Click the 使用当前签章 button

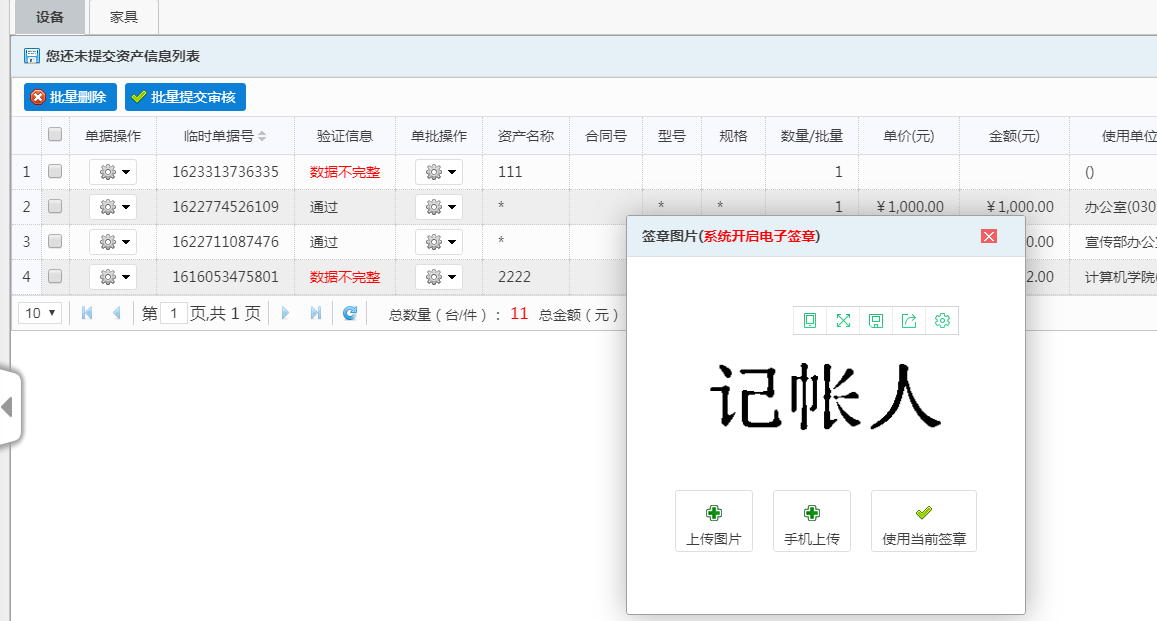pyautogui.click(x=924, y=521)
